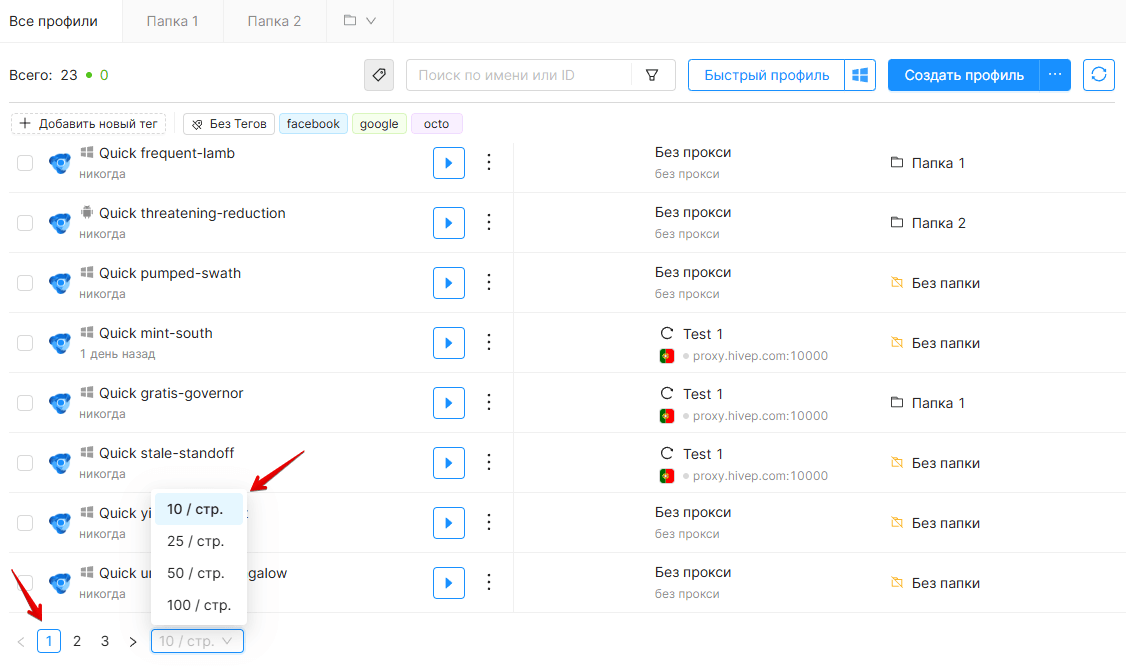This screenshot has width=1126, height=667.
Task: Click browser avatar icon of Quick frequent-lamb
Action: pos(60,163)
